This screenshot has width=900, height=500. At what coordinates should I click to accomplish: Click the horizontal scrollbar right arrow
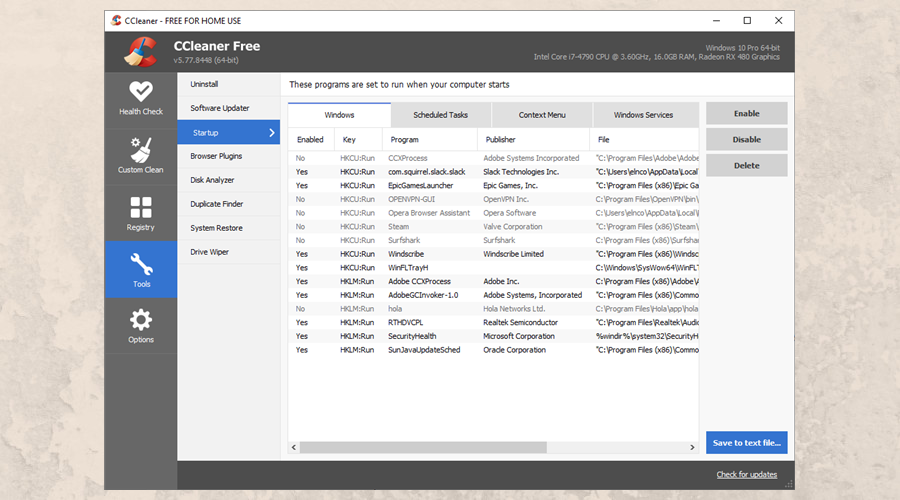692,447
